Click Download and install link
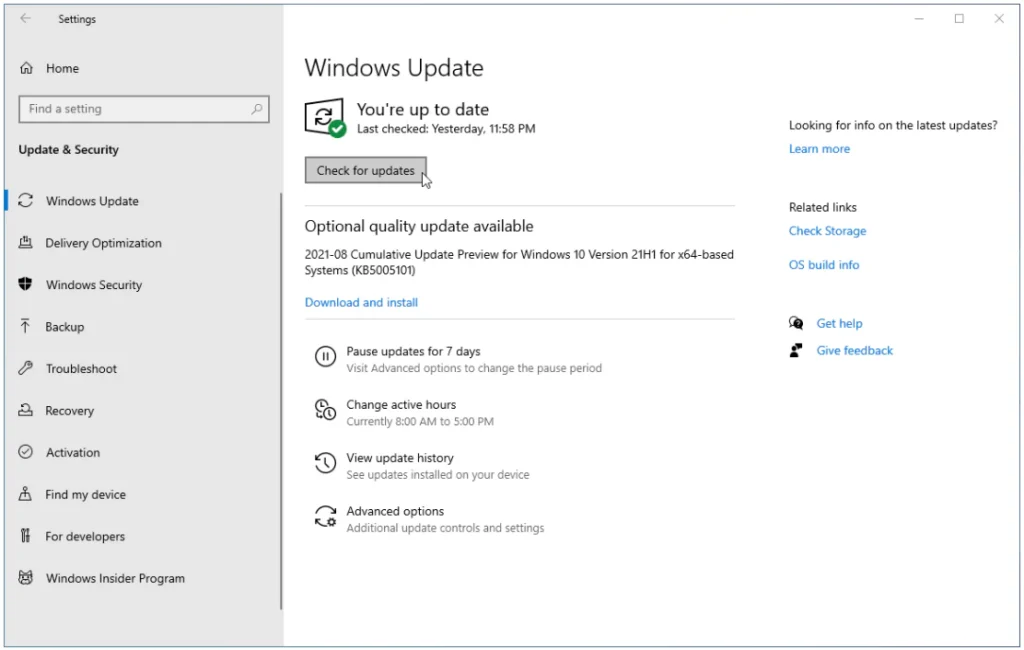1024x650 pixels. [x=361, y=302]
